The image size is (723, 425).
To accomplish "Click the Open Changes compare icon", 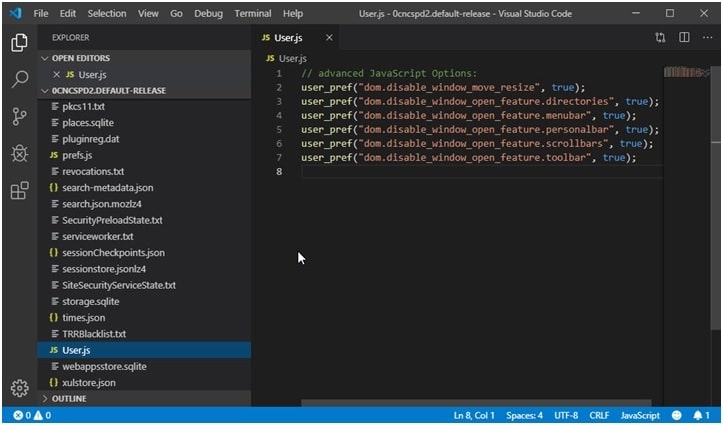I will (x=660, y=38).
